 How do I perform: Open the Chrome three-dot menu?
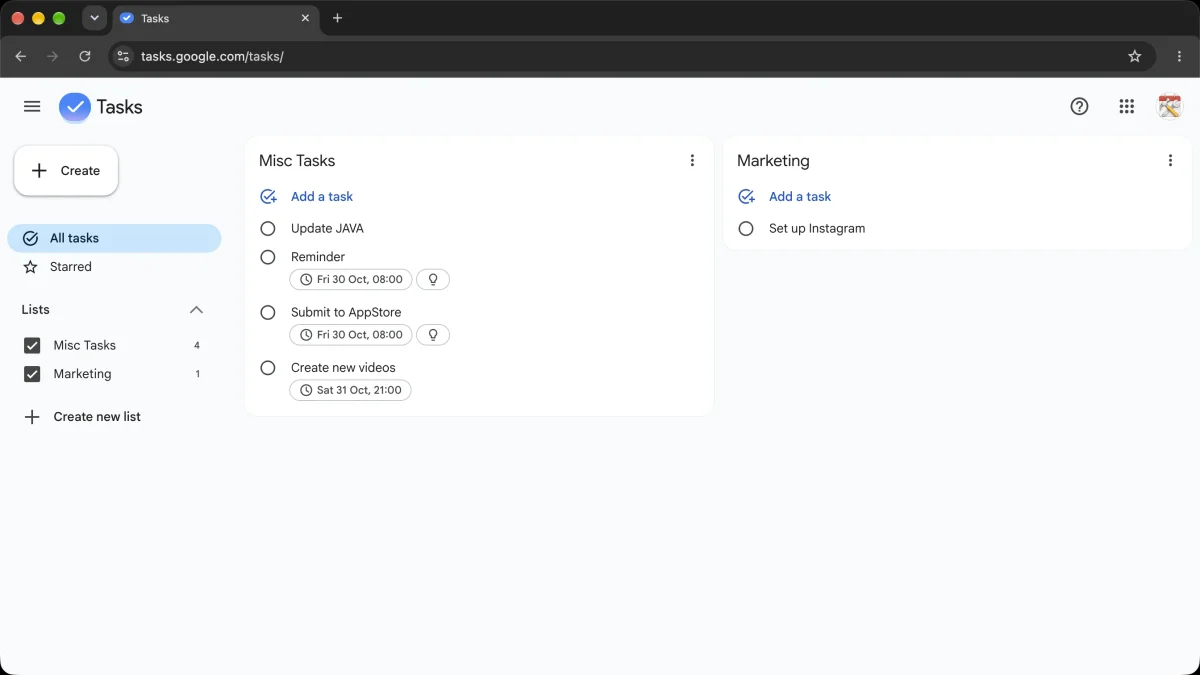(1180, 56)
